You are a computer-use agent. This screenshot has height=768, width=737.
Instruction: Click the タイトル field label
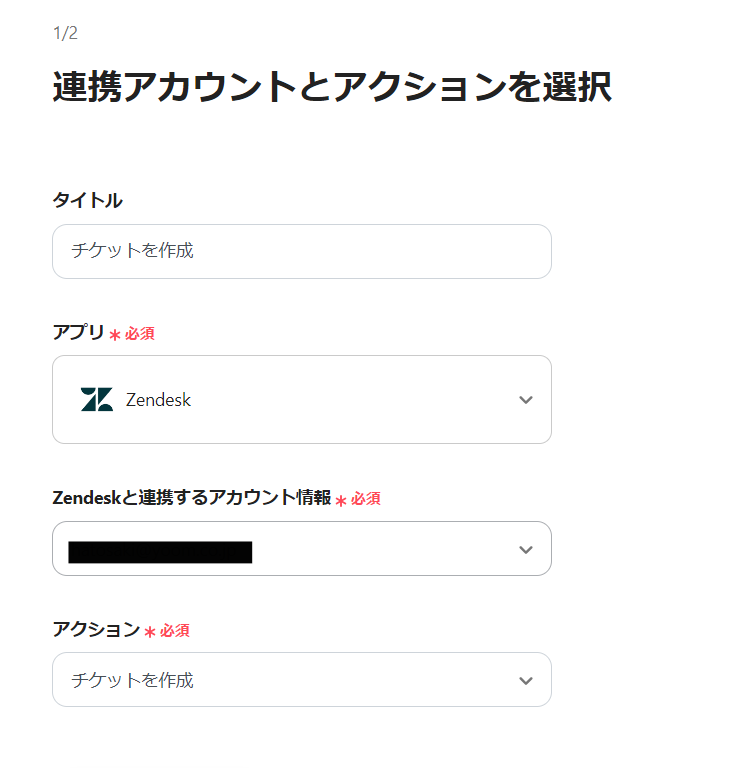[88, 200]
